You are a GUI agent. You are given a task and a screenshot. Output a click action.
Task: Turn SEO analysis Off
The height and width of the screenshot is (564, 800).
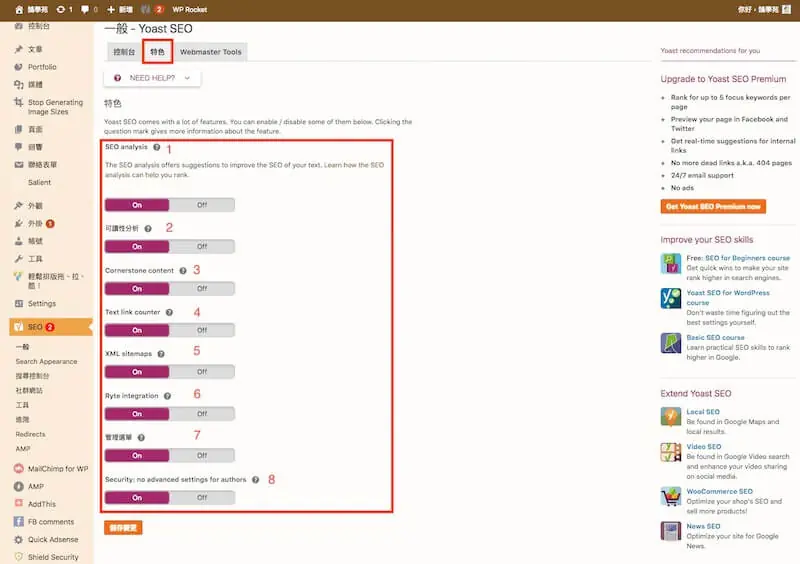[202, 205]
